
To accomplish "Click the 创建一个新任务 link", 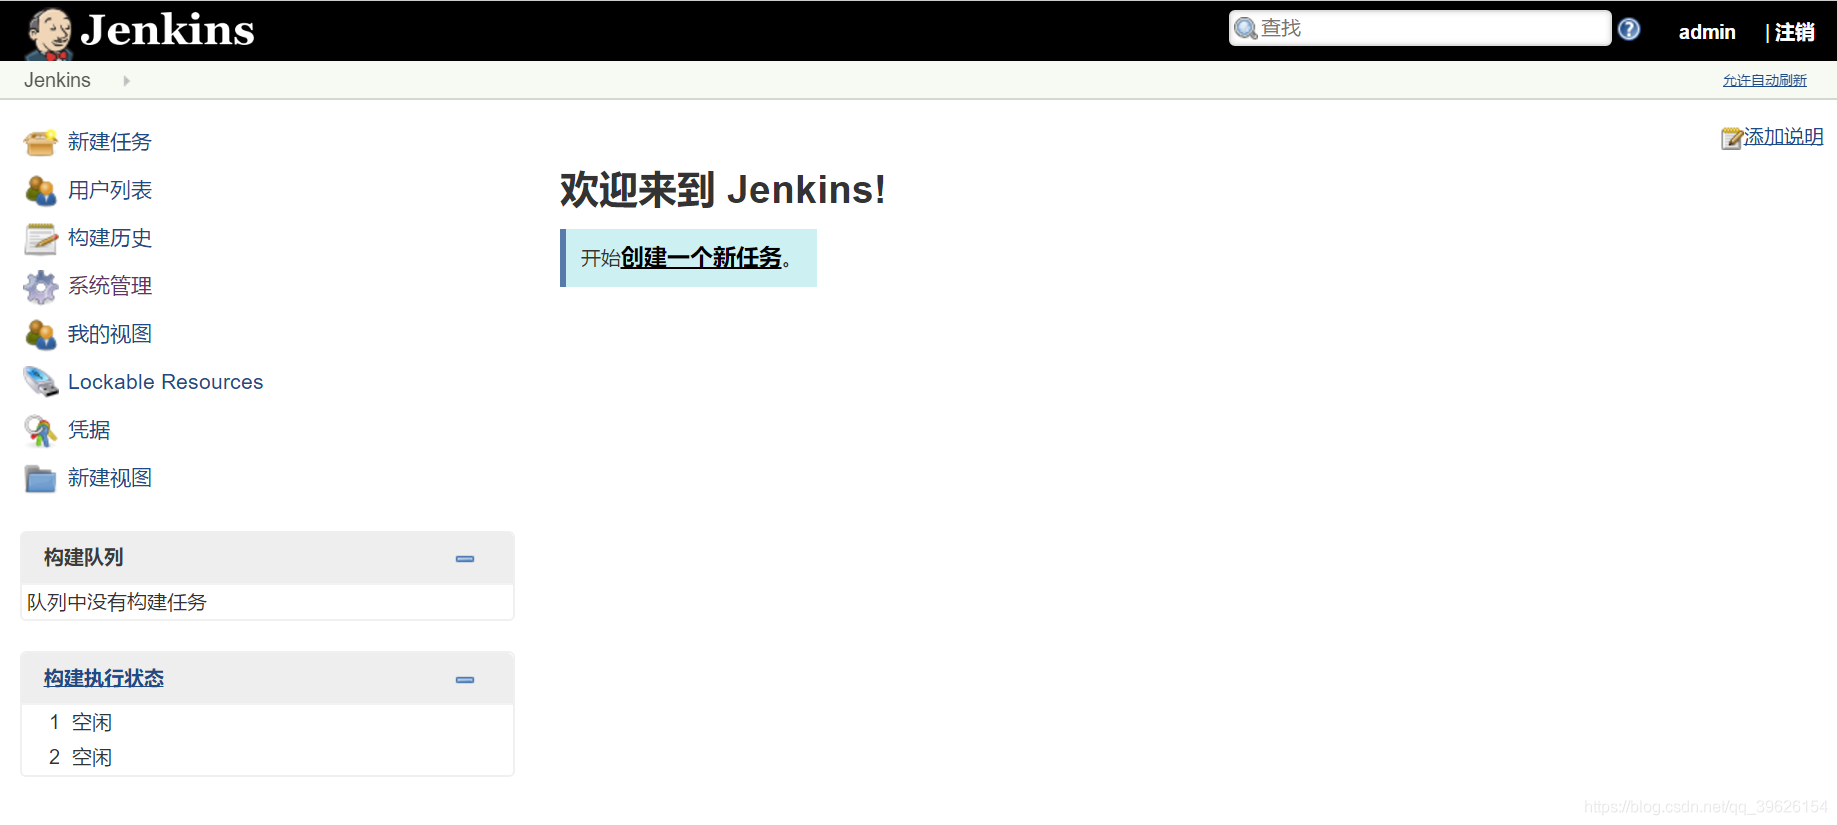I will tap(701, 258).
